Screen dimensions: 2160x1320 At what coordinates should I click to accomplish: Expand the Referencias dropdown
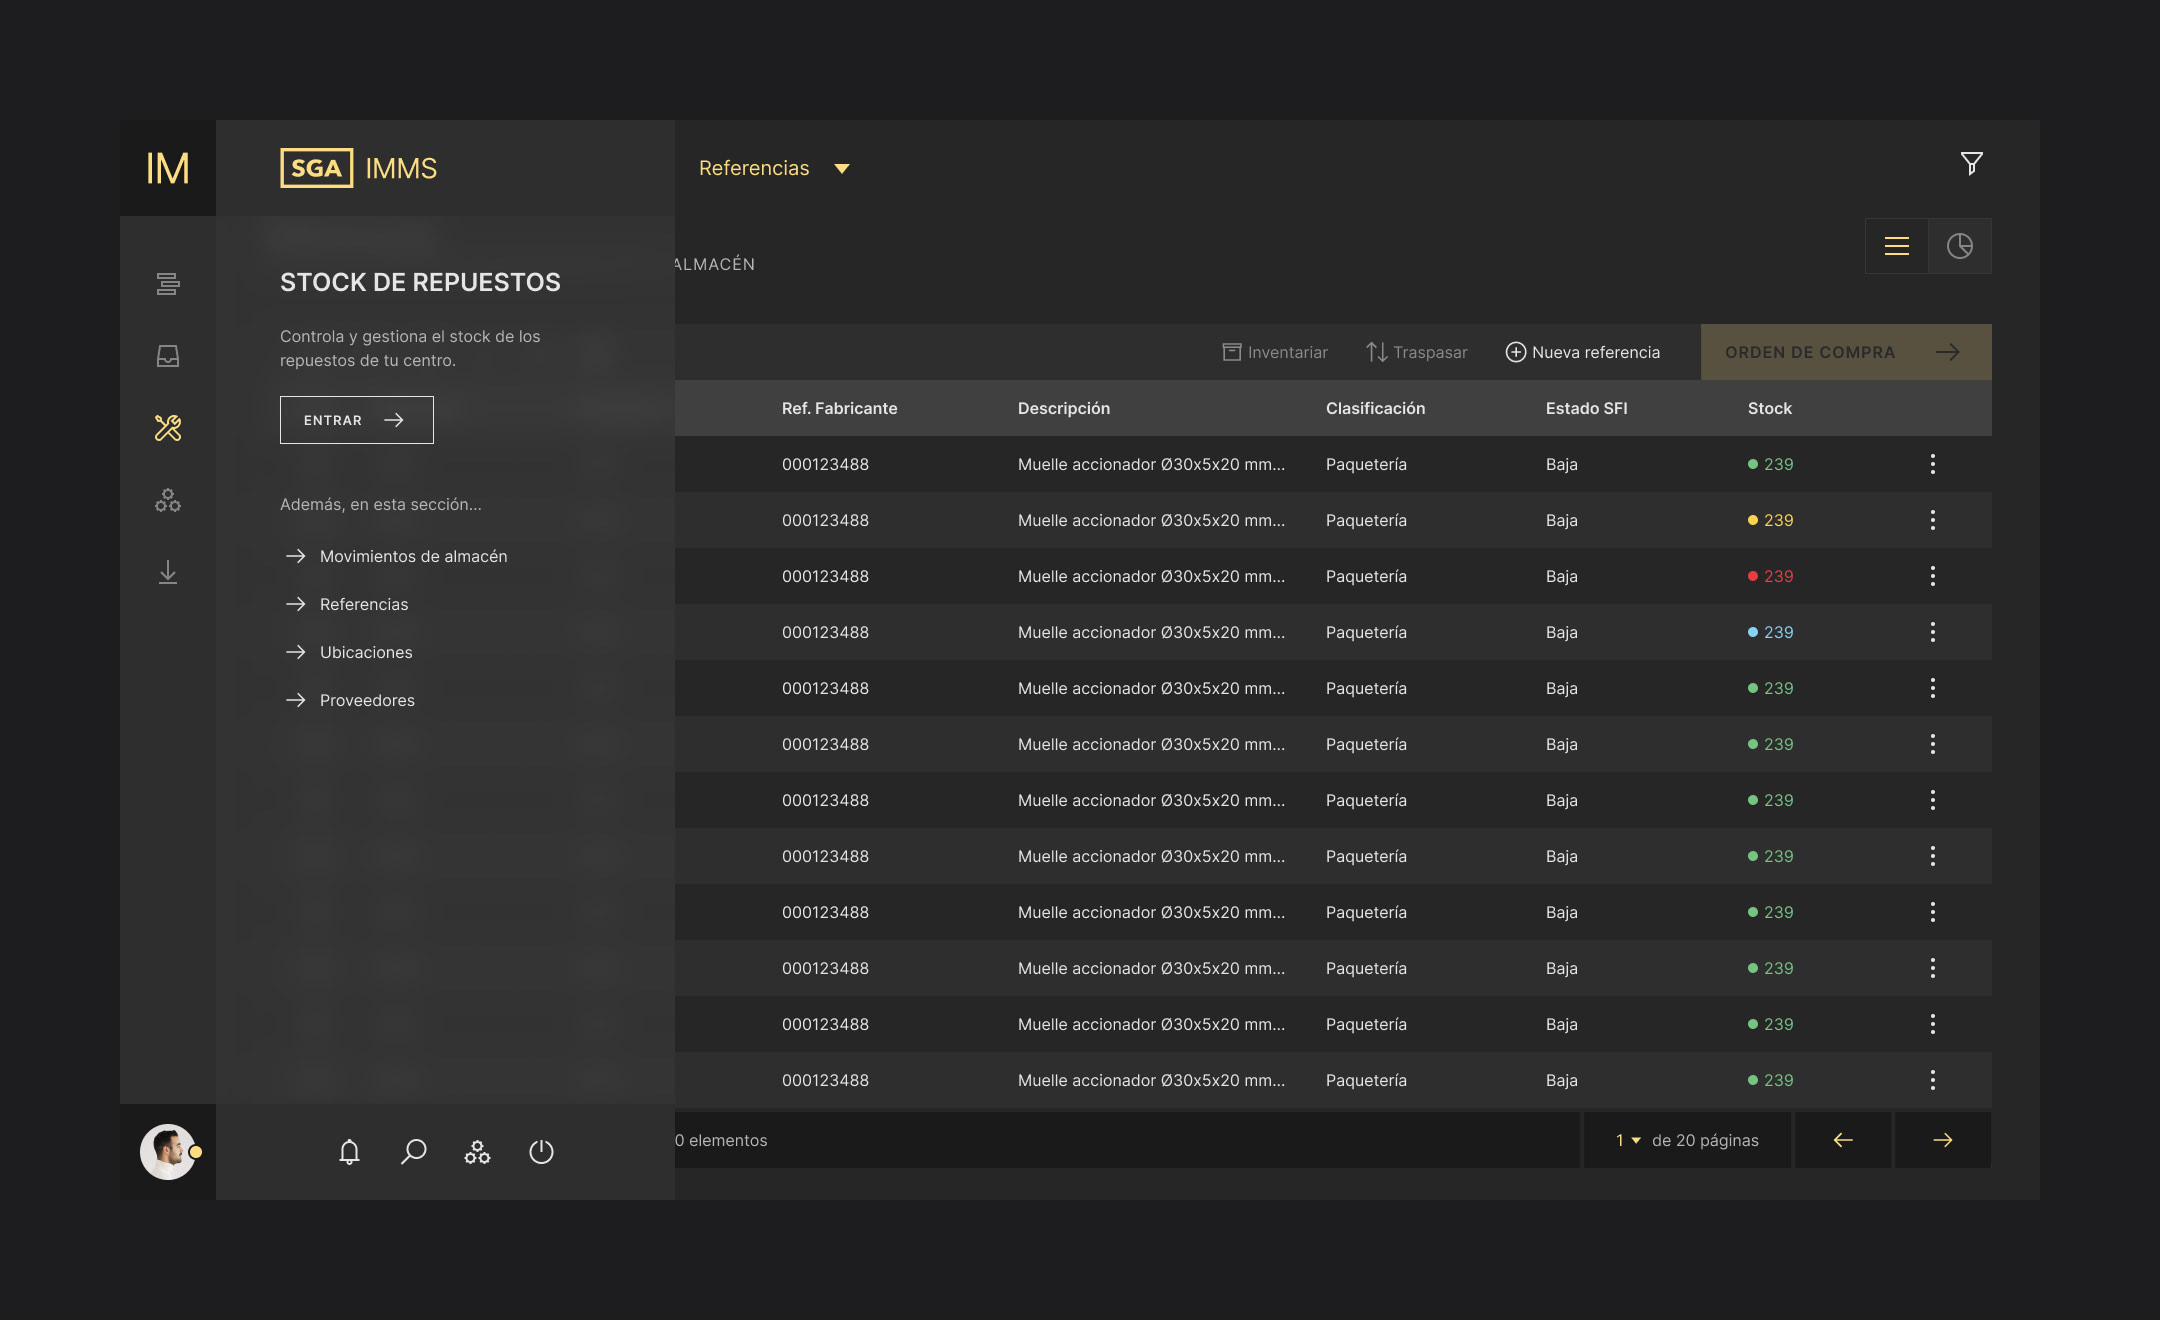click(774, 168)
